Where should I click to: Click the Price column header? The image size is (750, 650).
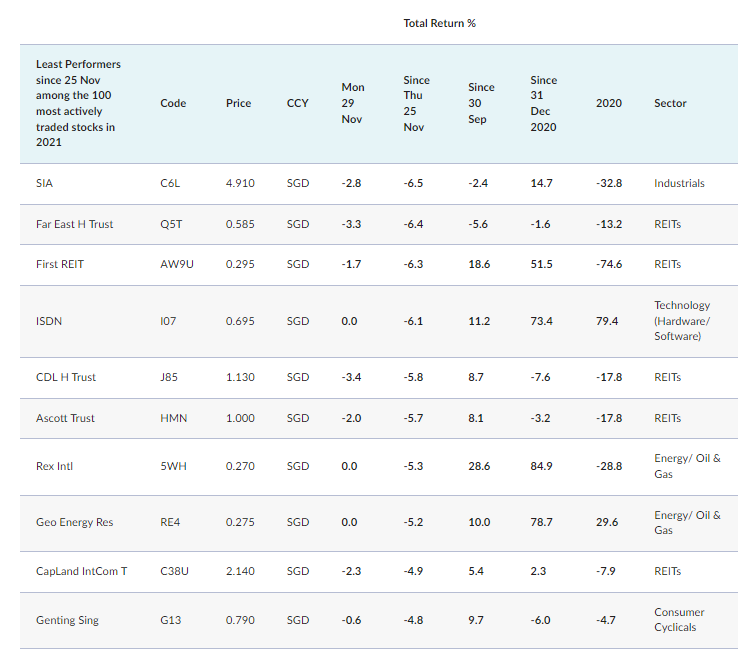pyautogui.click(x=238, y=103)
